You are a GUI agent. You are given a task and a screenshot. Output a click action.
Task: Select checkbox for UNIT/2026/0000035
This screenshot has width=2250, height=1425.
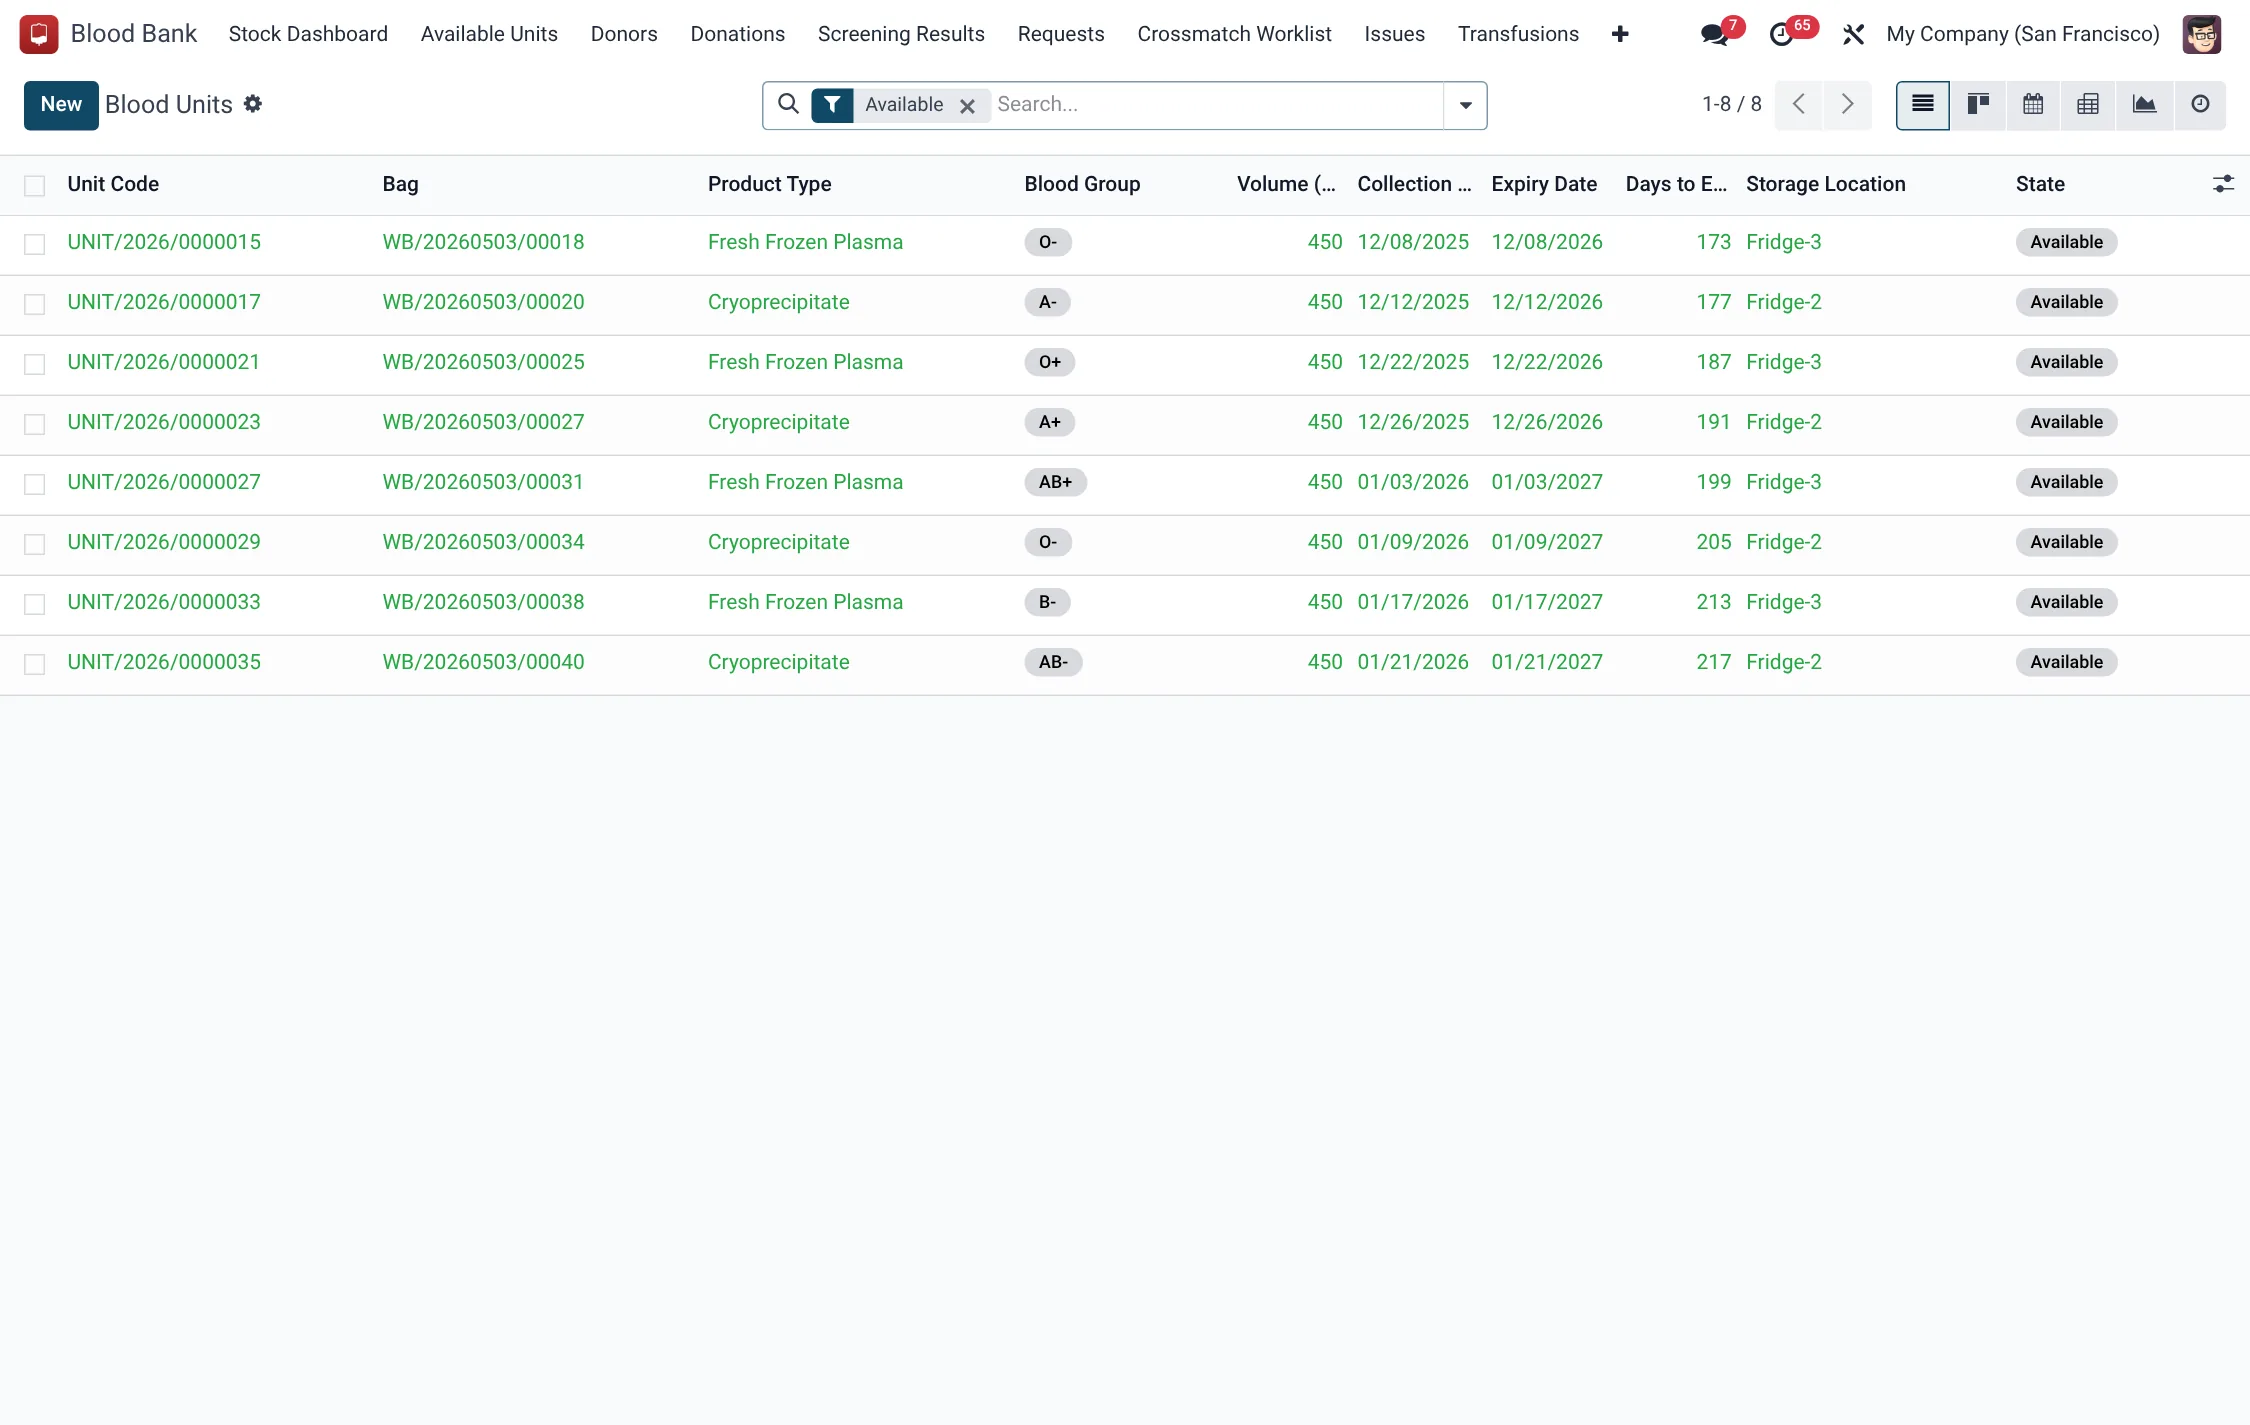tap(35, 664)
